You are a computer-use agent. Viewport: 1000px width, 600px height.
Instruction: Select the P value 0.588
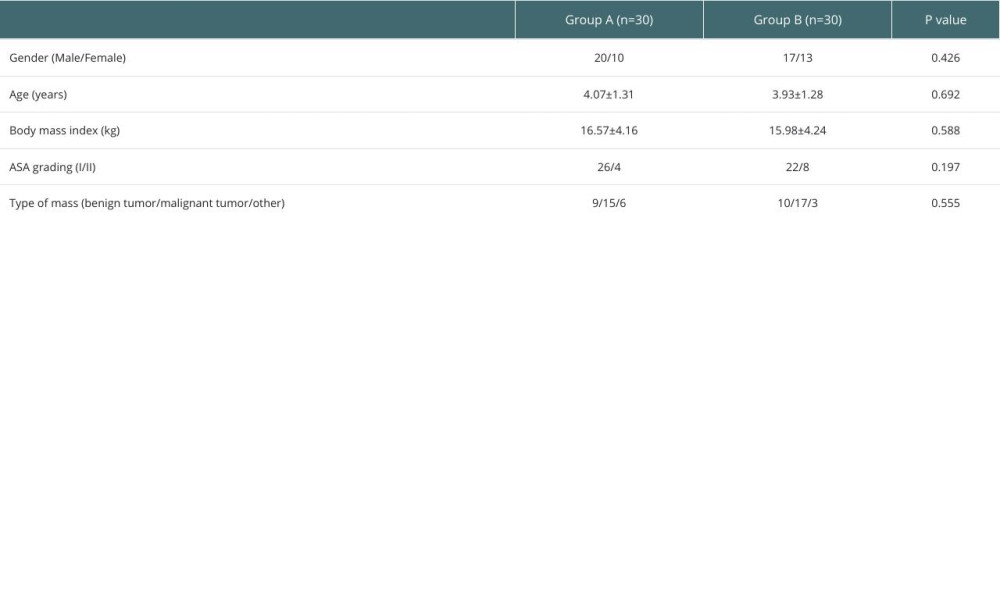(x=945, y=131)
